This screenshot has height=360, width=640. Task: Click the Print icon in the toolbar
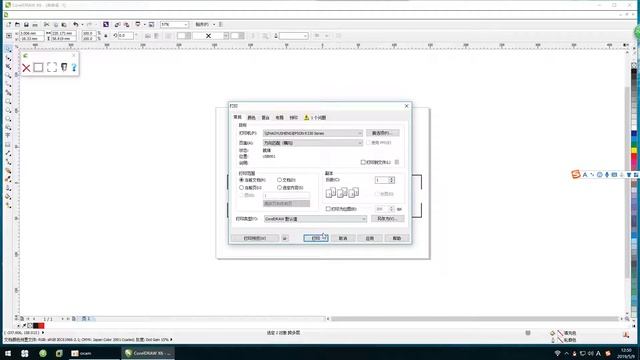[35, 24]
